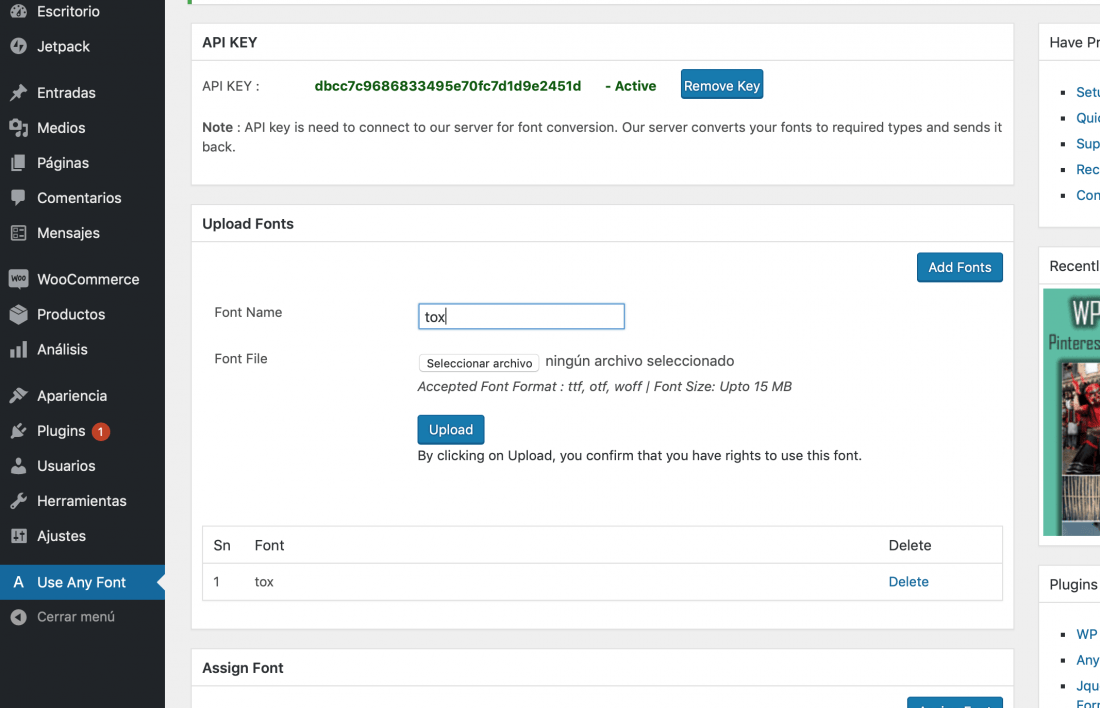Click the '- Active' status text
The height and width of the screenshot is (708, 1100).
click(631, 86)
